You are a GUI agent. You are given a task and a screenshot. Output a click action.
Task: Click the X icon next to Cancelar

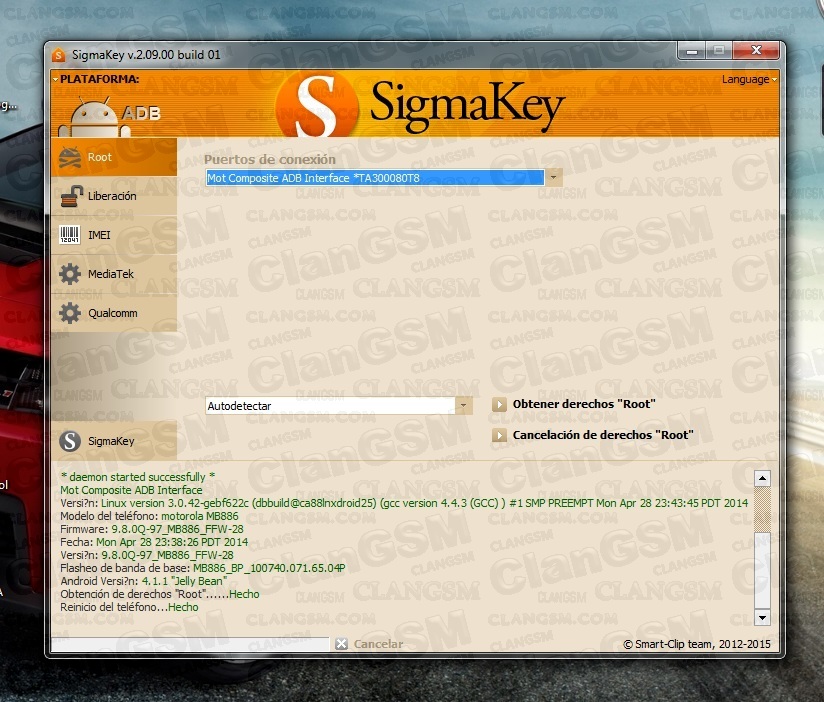coord(342,644)
